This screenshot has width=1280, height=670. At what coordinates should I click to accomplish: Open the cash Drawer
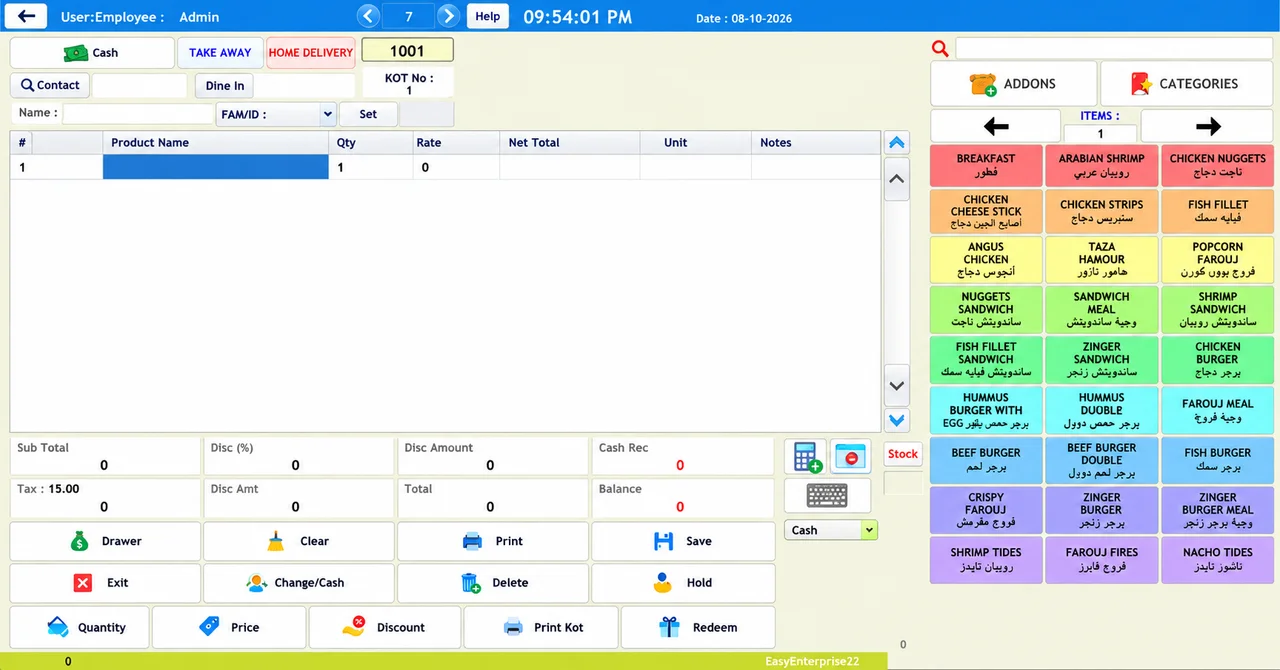[x=105, y=541]
